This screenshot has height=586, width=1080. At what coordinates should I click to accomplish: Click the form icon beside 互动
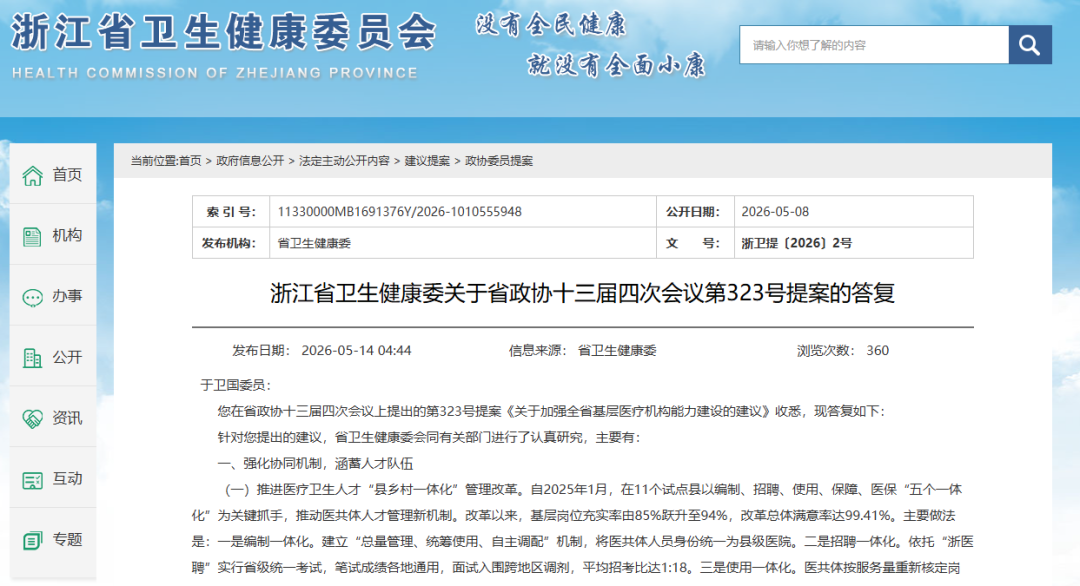pos(32,479)
